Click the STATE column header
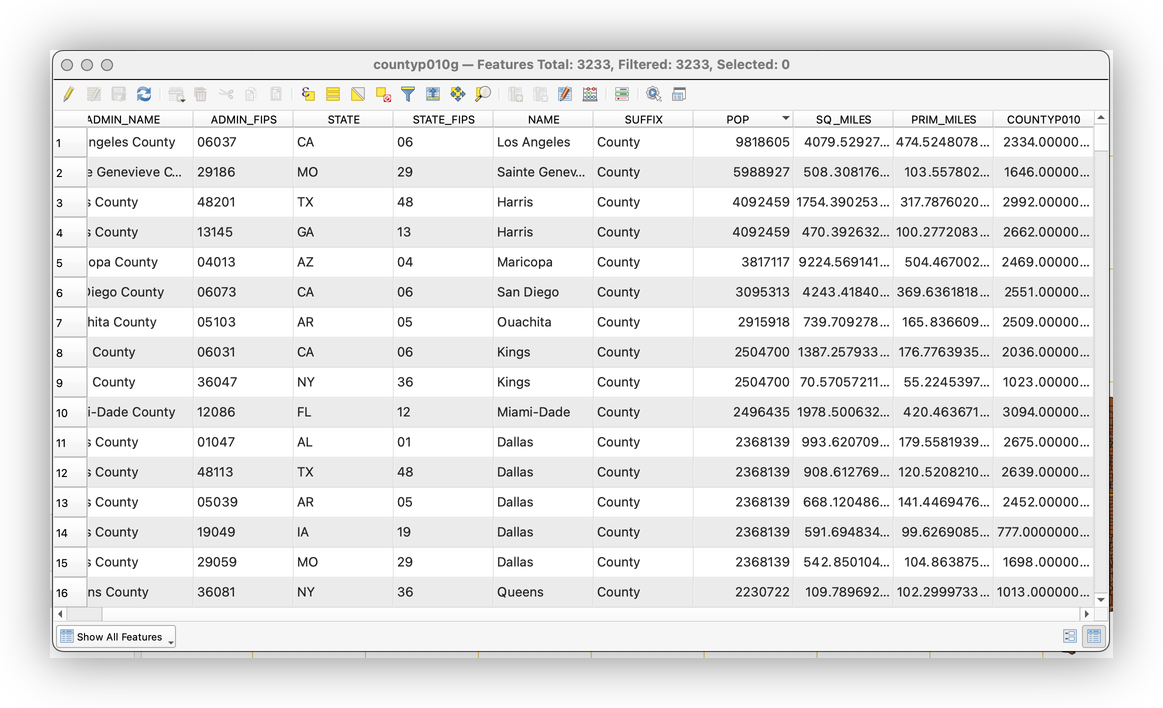 [343, 119]
